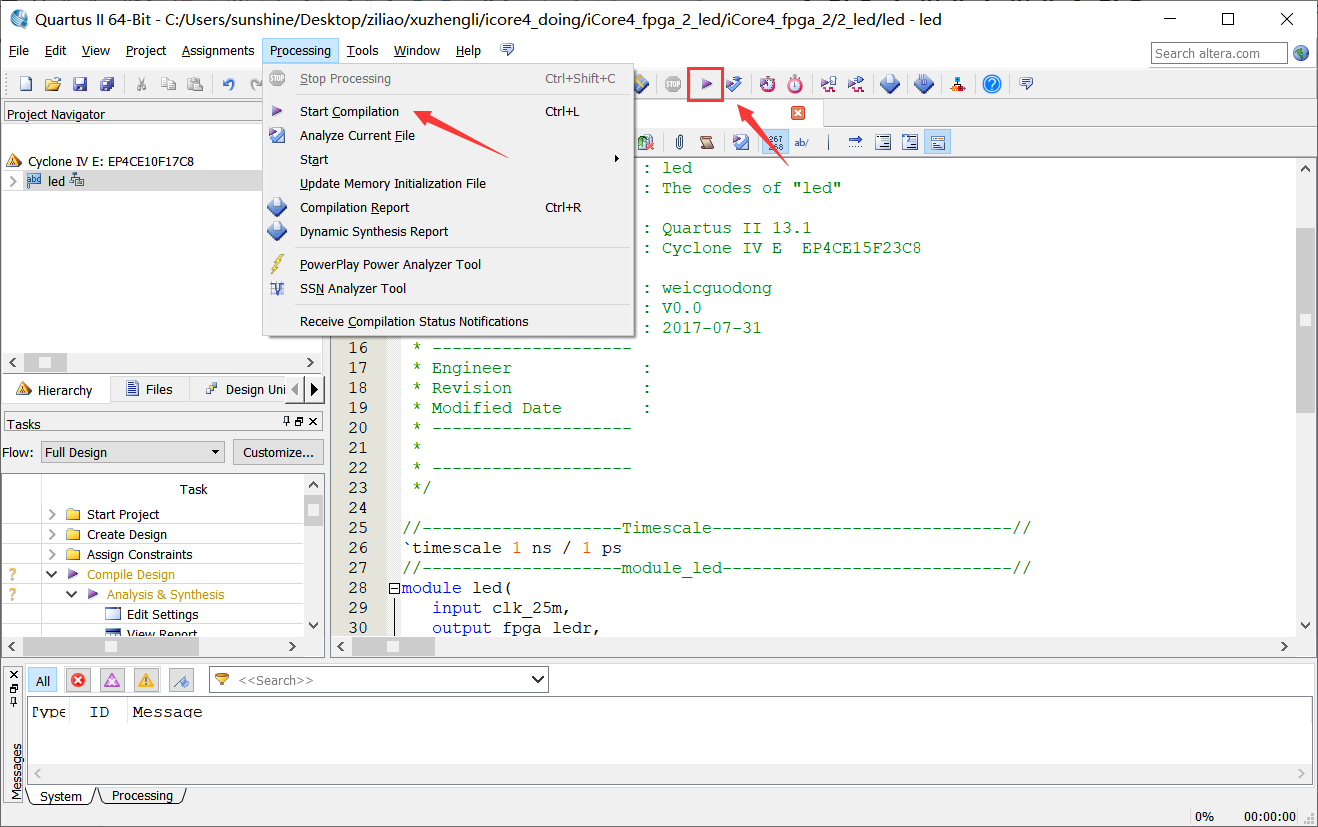
Task: Click the Search altera.com input field
Action: tap(1219, 53)
